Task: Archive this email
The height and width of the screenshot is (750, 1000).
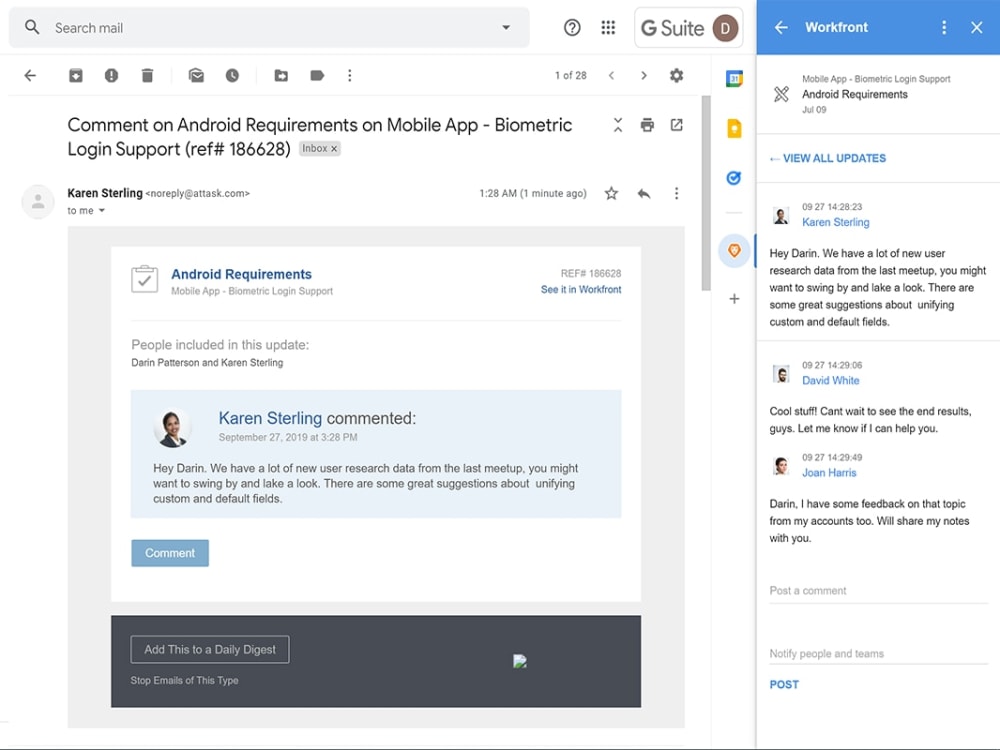Action: pos(75,75)
